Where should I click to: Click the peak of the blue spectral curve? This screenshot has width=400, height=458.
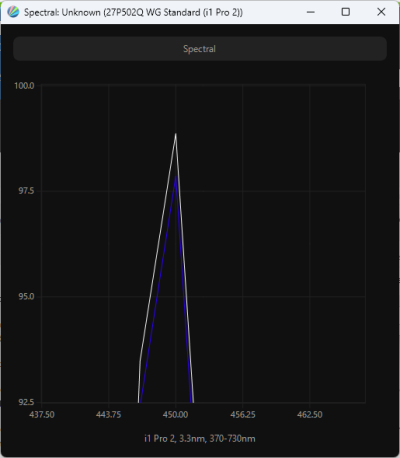(176, 176)
